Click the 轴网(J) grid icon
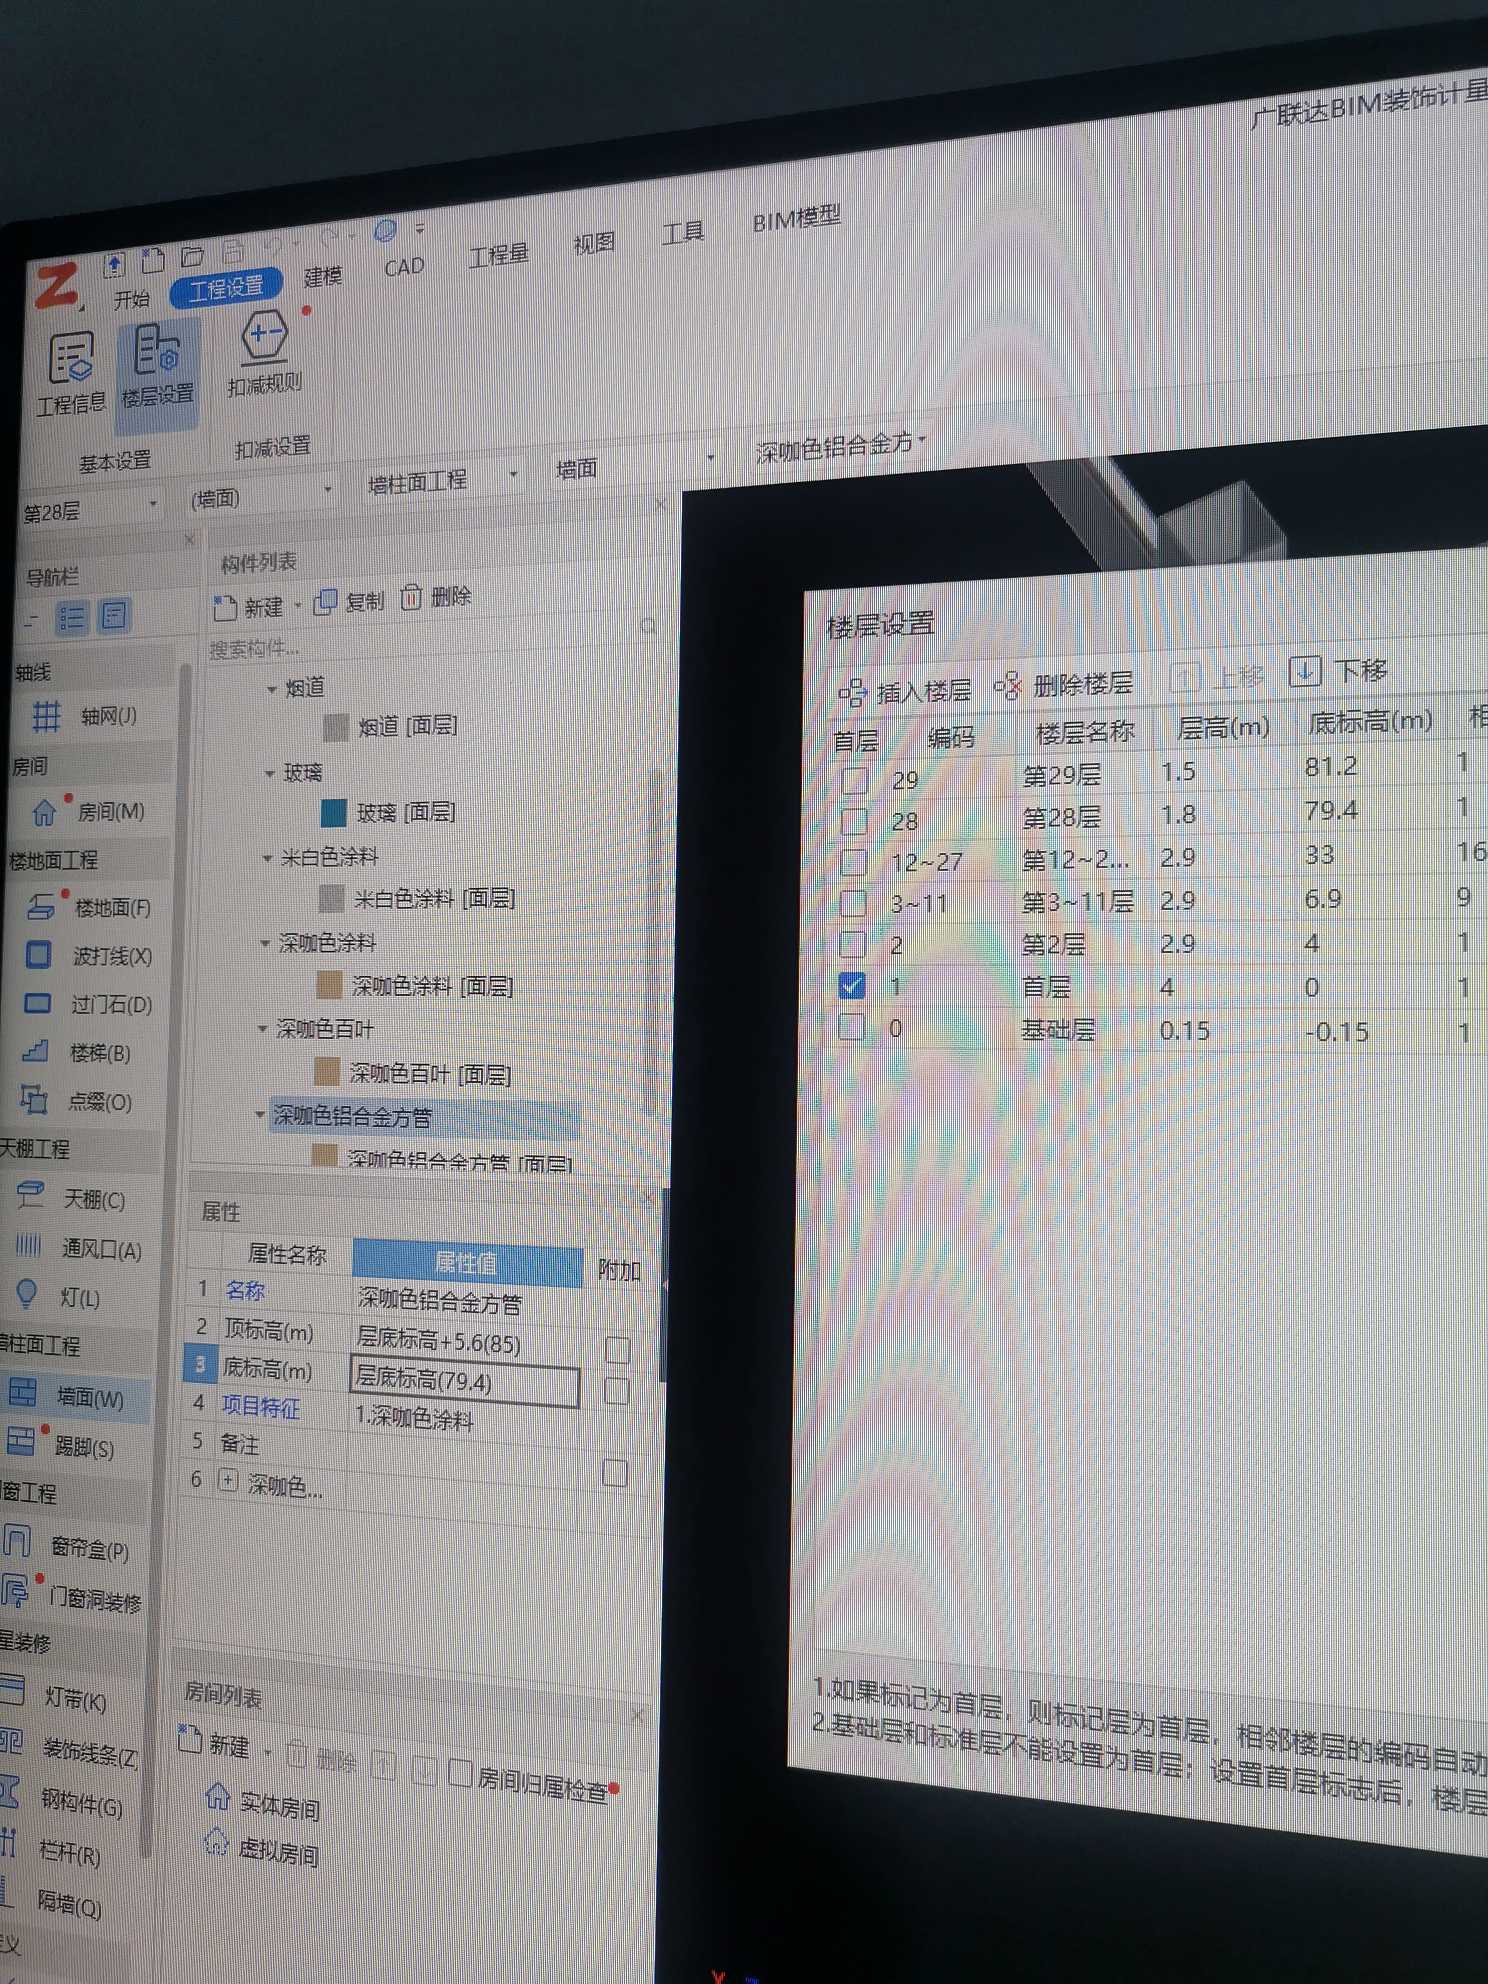 tap(46, 716)
